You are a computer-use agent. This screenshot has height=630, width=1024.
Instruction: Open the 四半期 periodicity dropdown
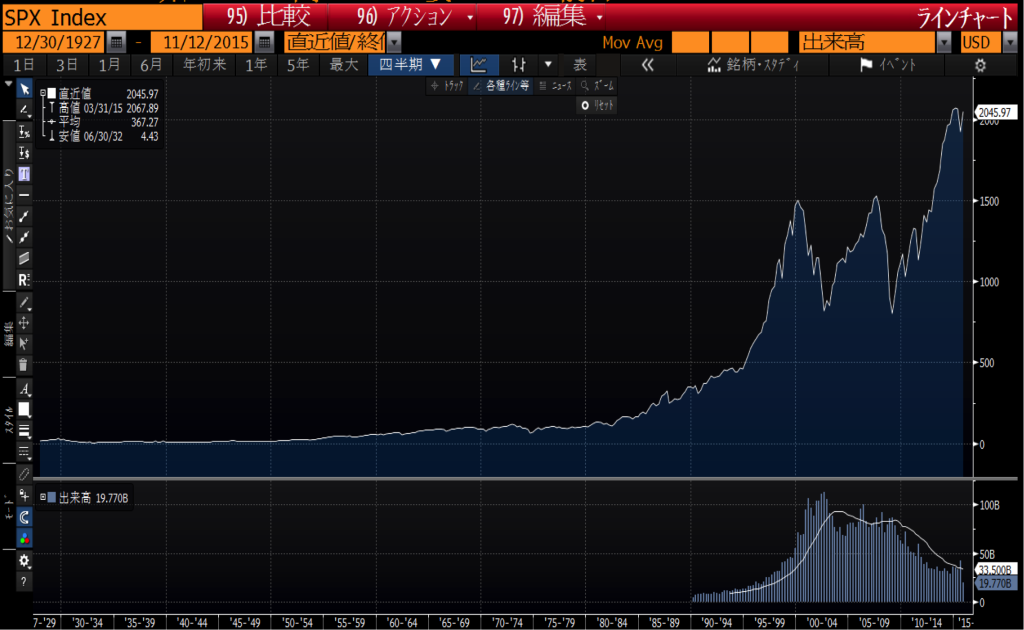[409, 65]
